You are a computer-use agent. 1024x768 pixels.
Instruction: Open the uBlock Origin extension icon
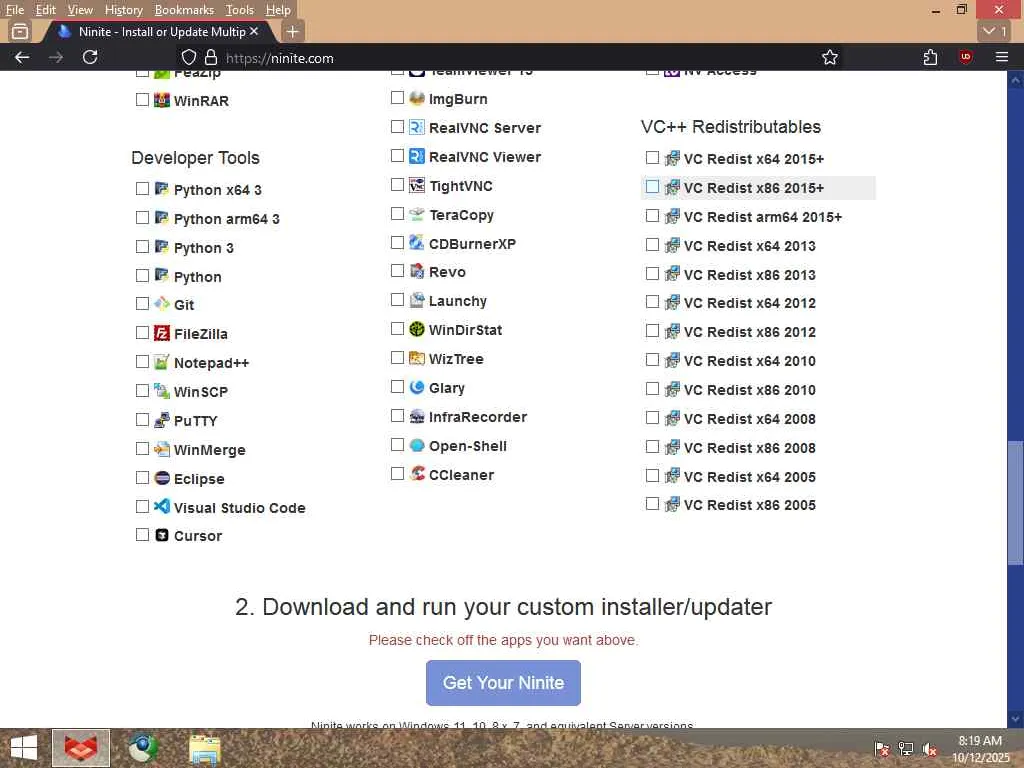965,57
